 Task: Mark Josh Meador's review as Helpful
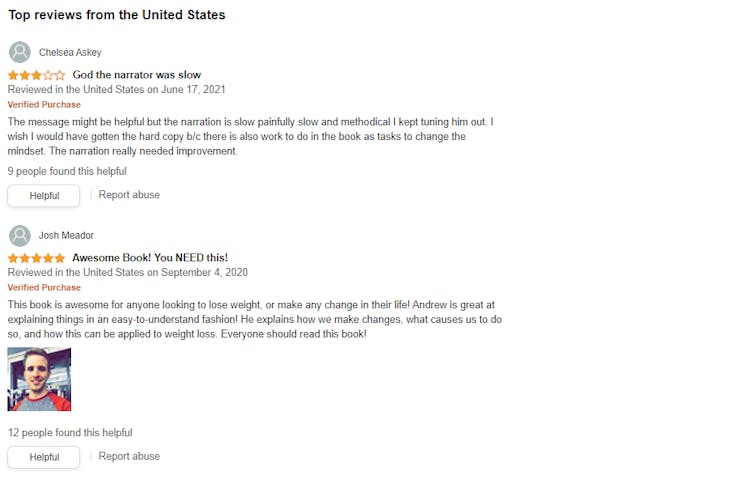pos(44,457)
